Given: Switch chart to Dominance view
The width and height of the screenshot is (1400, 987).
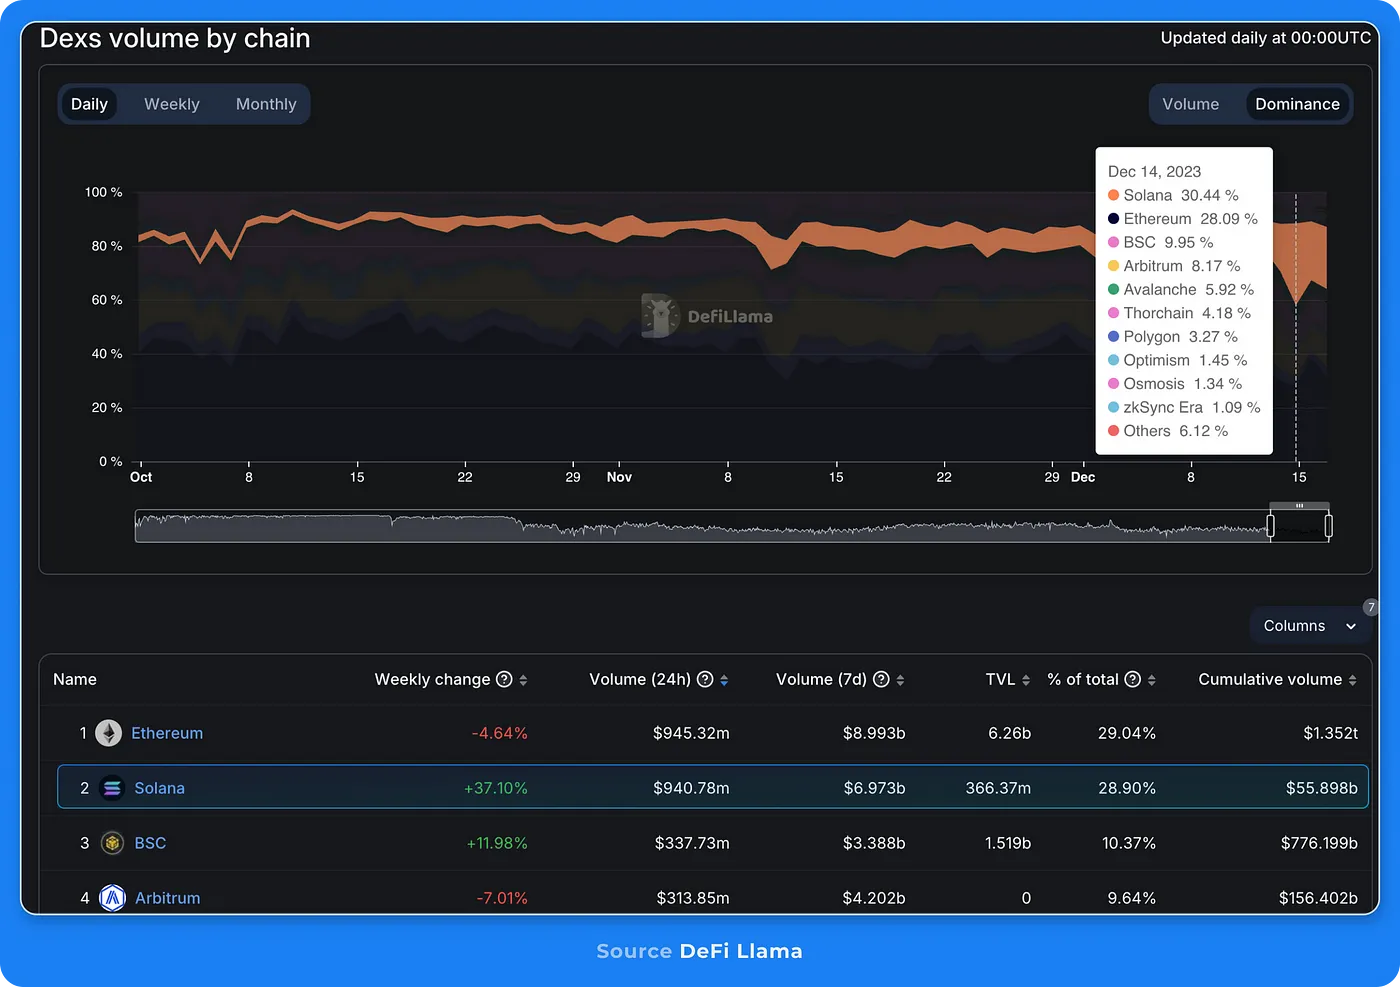Looking at the screenshot, I should pos(1297,104).
